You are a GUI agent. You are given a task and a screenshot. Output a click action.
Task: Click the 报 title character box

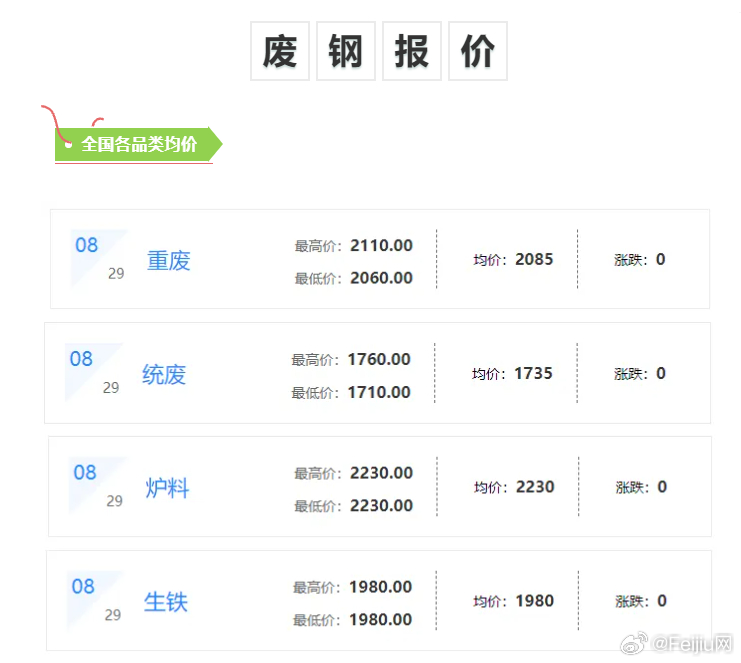tap(412, 51)
